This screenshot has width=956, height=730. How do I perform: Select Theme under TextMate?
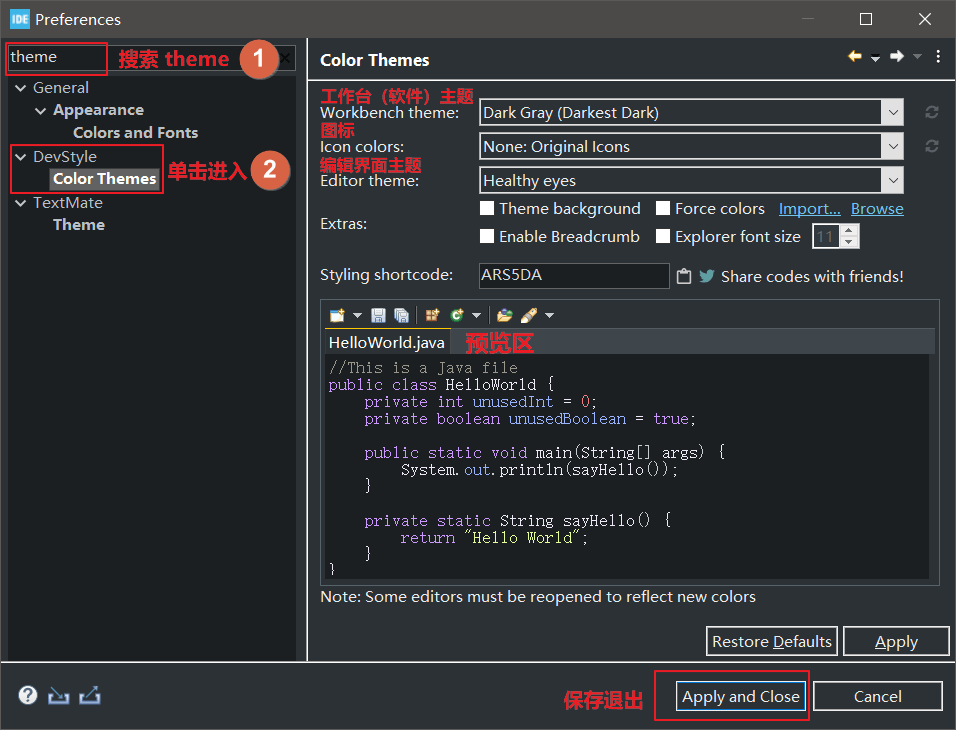pyautogui.click(x=79, y=225)
